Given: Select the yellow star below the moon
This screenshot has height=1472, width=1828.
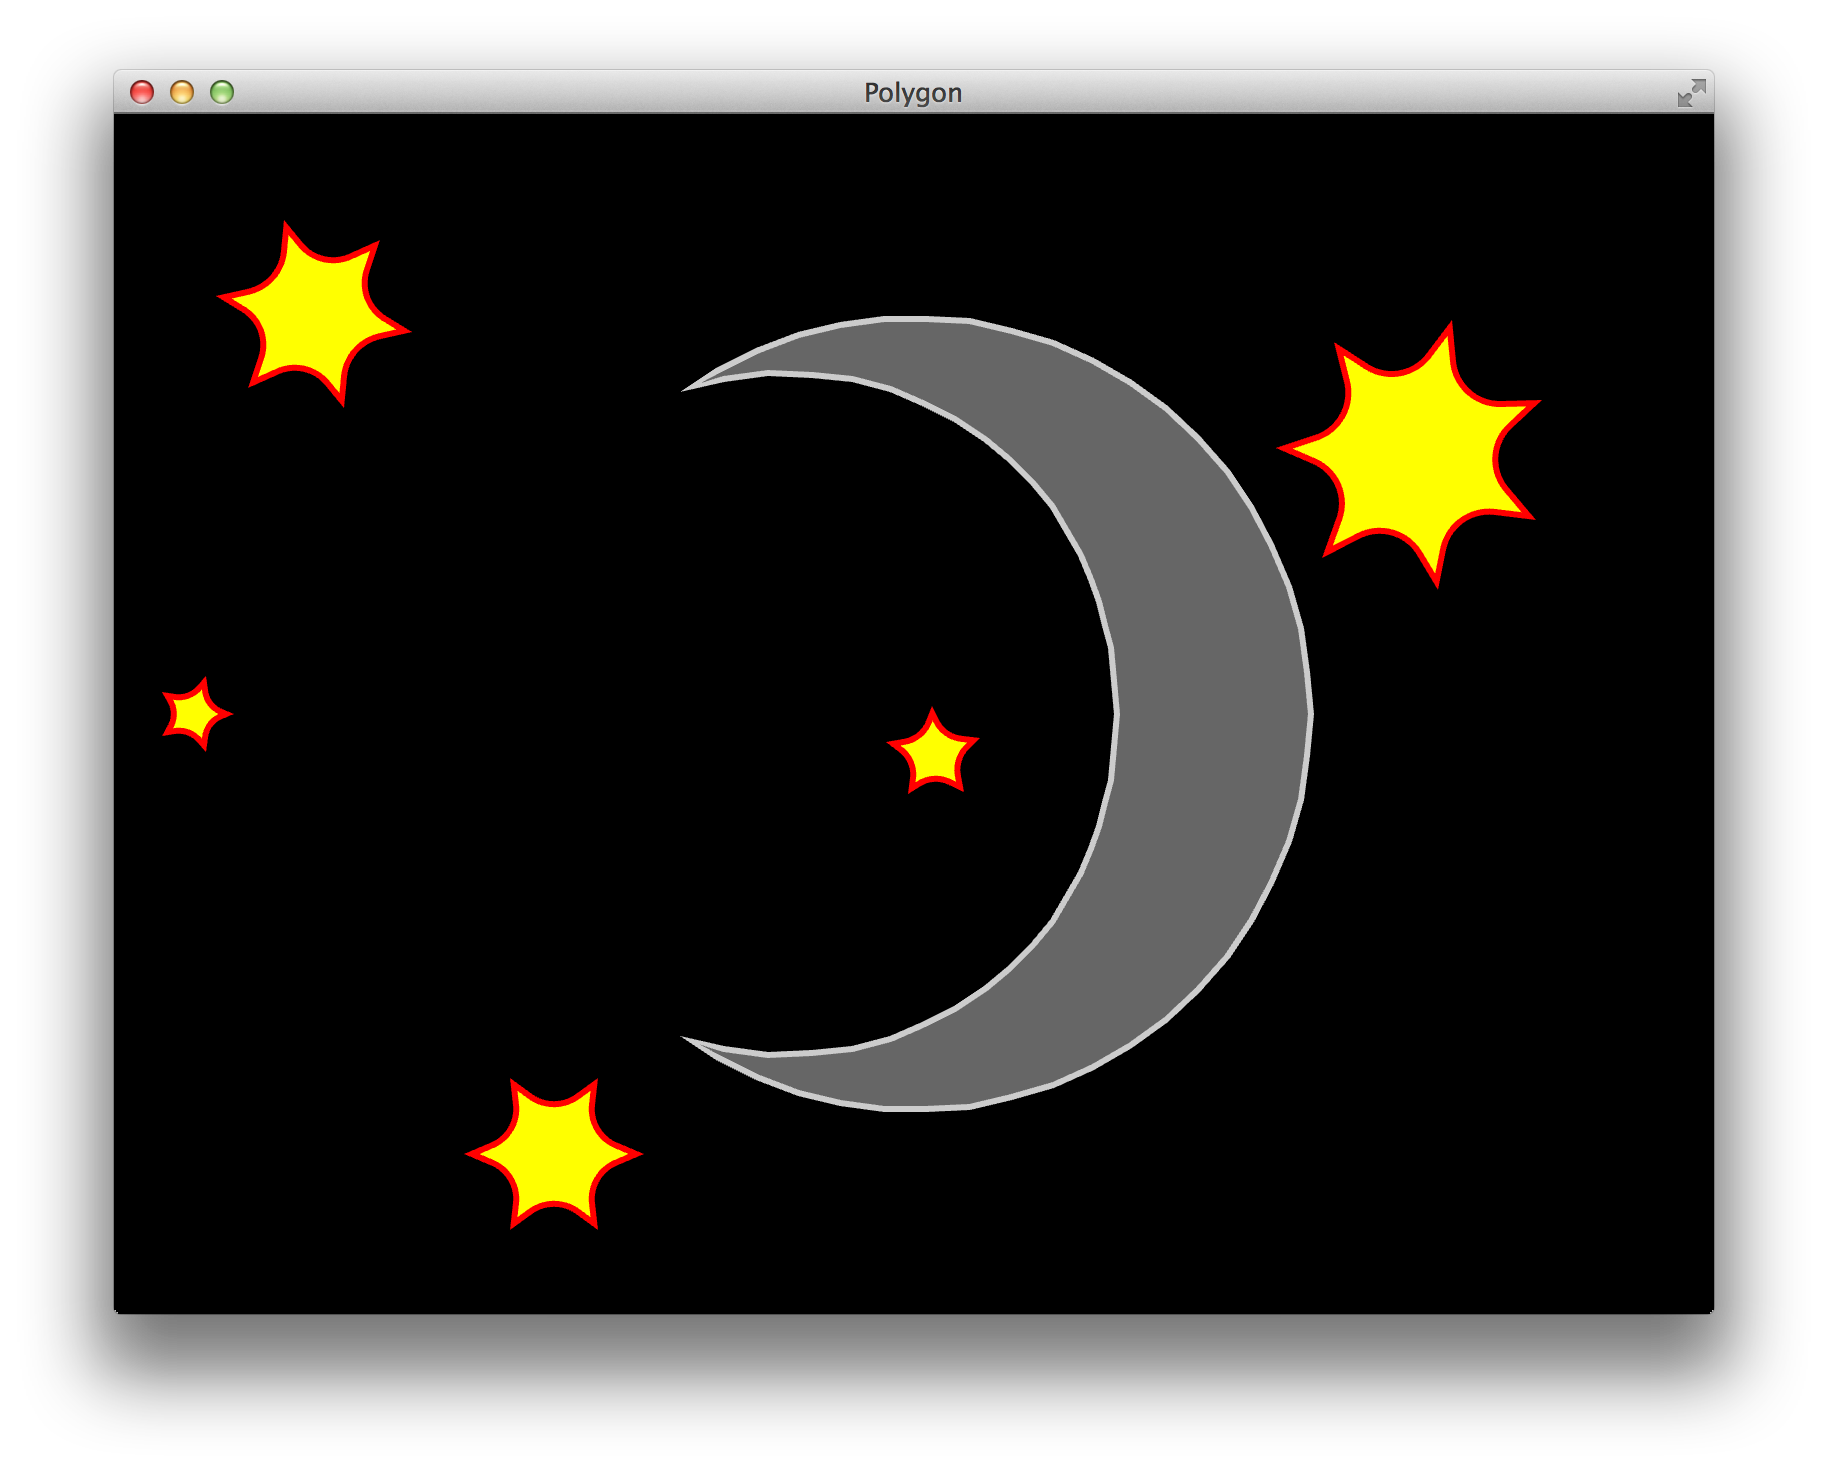Looking at the screenshot, I should pos(553,1154).
